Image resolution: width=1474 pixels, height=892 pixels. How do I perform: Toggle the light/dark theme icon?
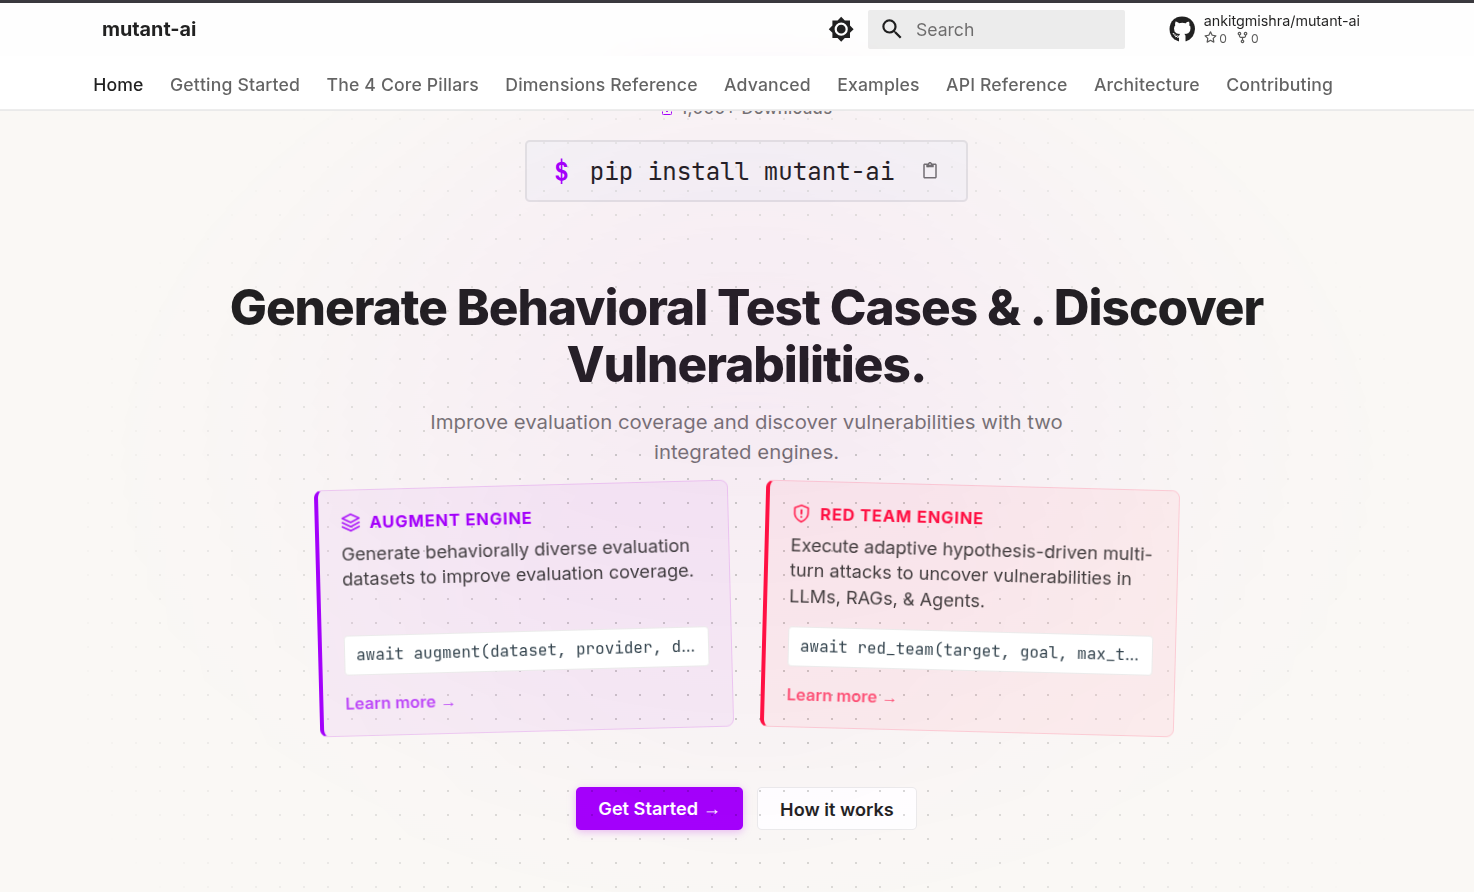(x=841, y=30)
